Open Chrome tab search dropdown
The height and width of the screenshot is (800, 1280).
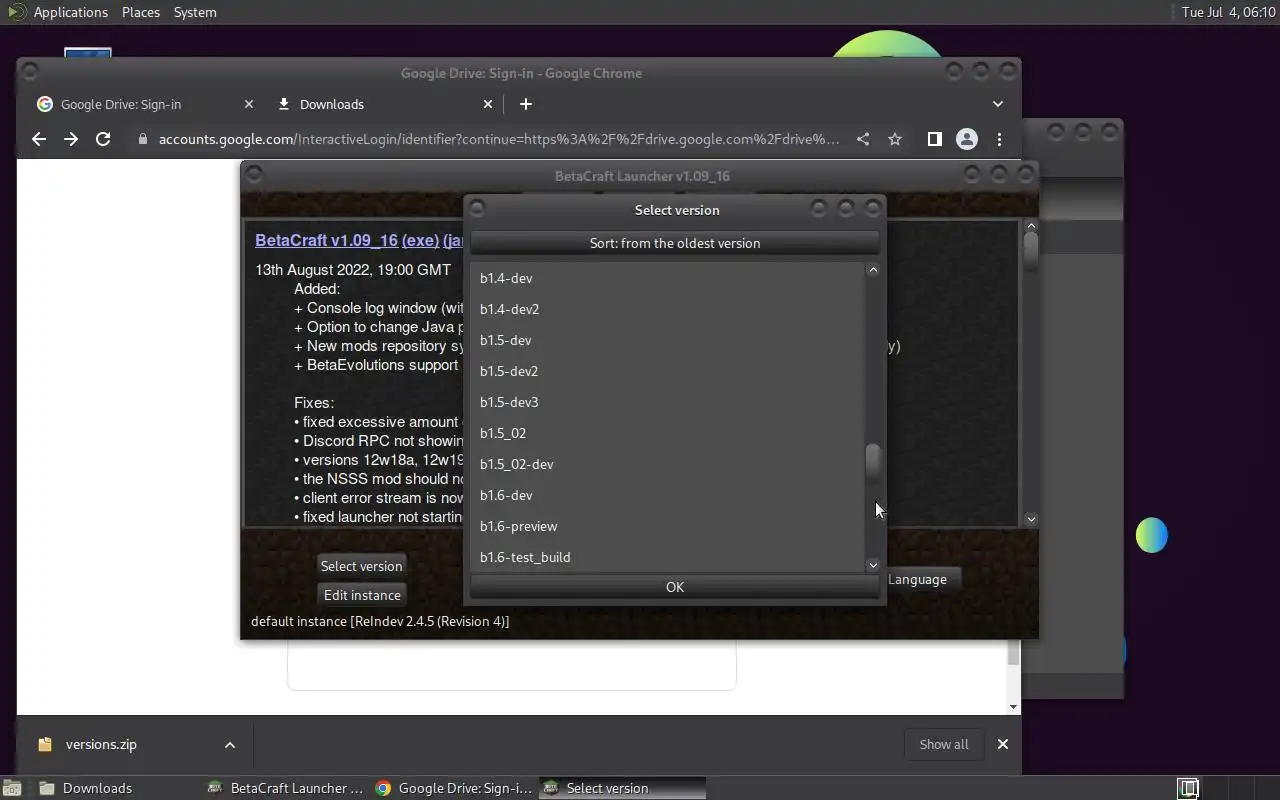point(997,104)
